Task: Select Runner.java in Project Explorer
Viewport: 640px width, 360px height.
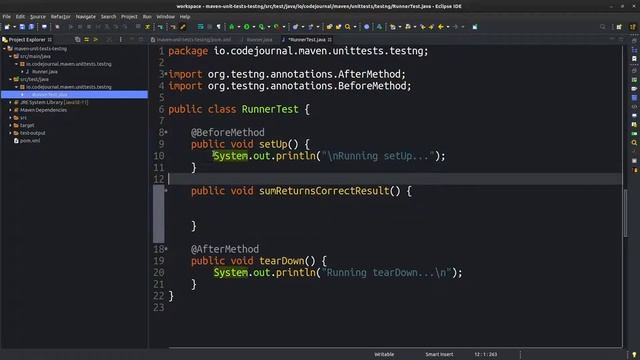Action: point(45,72)
